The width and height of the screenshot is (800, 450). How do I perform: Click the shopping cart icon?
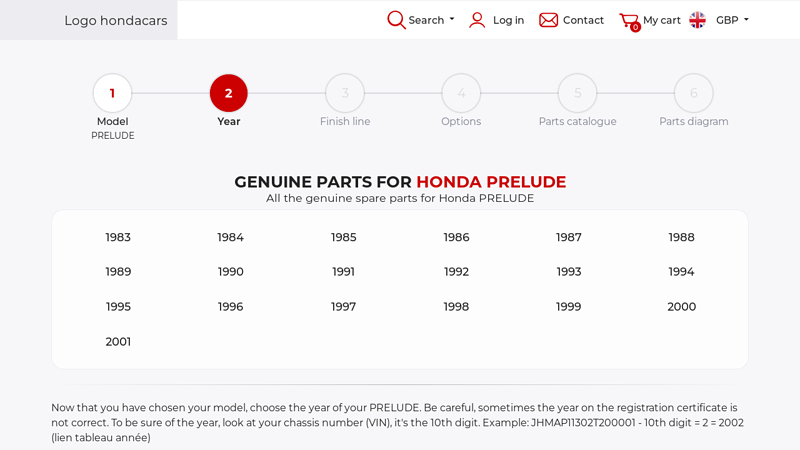629,20
